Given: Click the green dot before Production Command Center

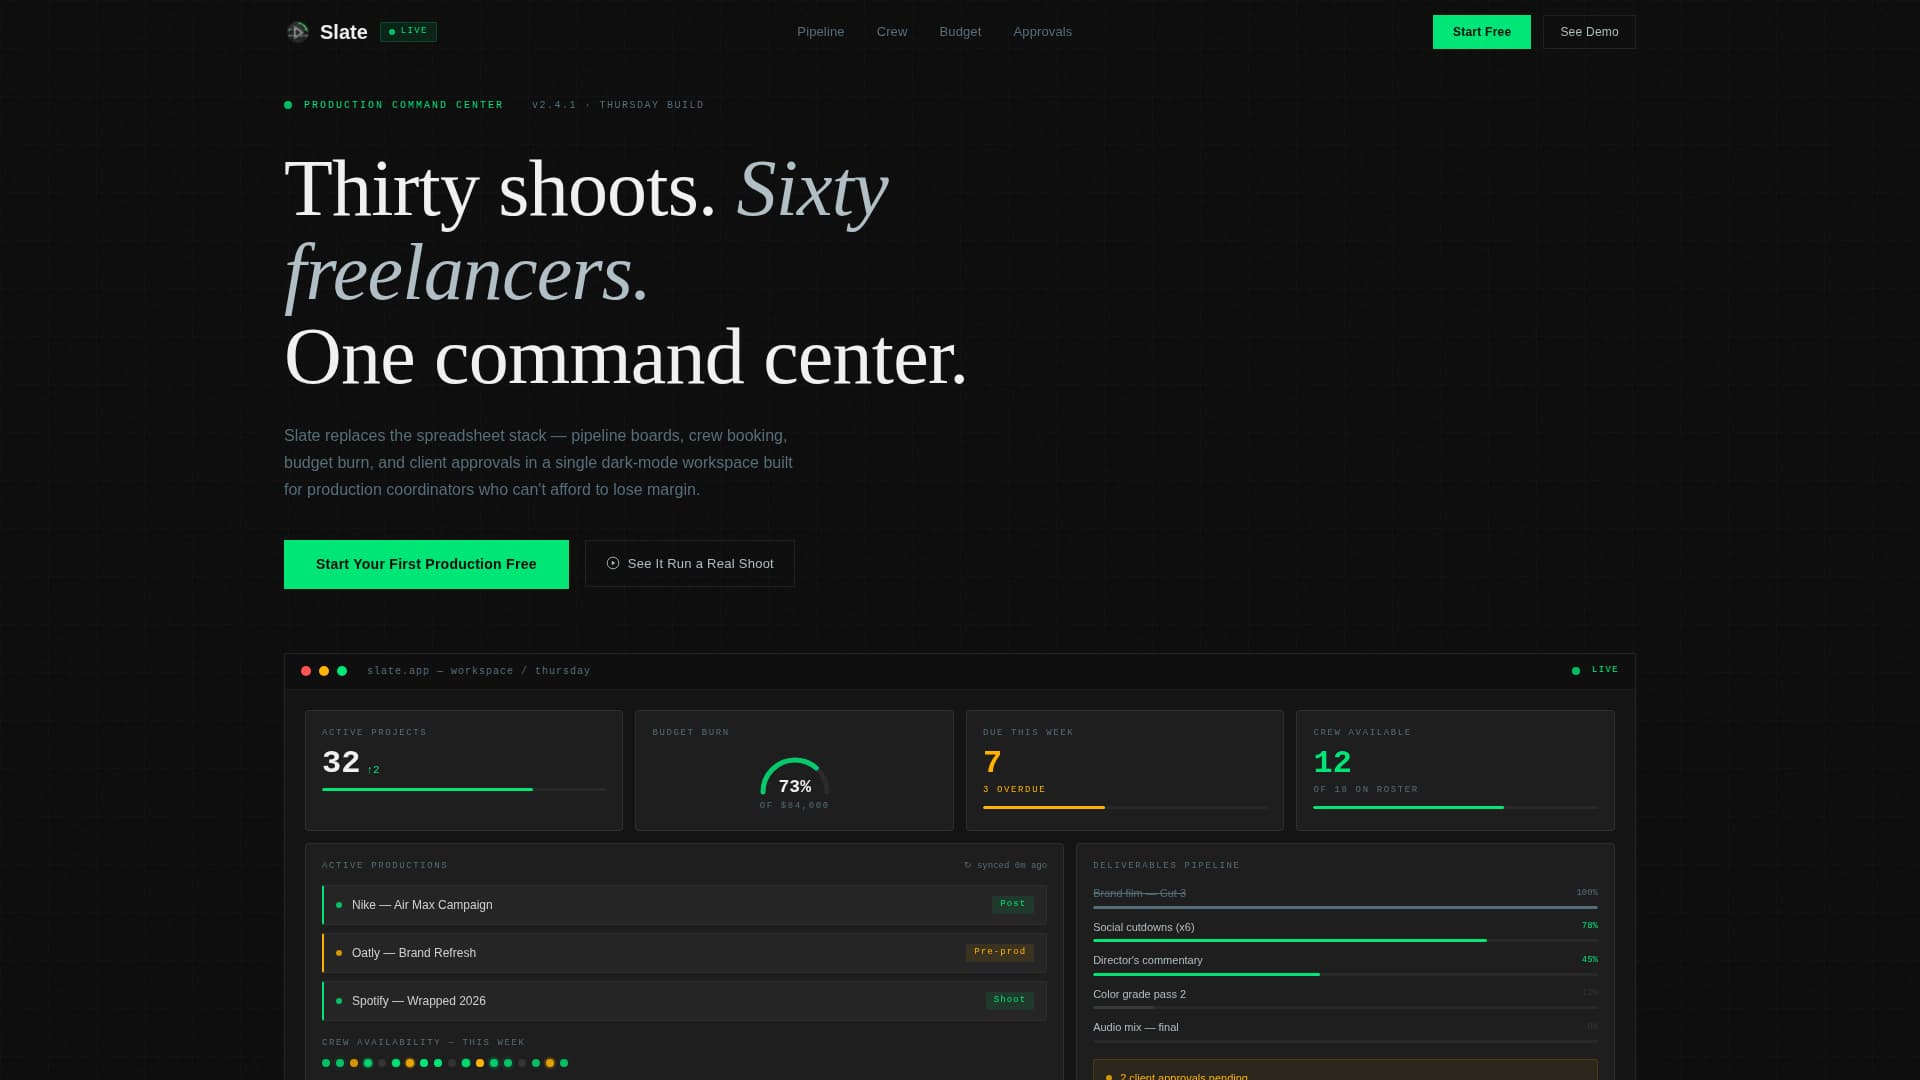Looking at the screenshot, I should [x=288, y=105].
